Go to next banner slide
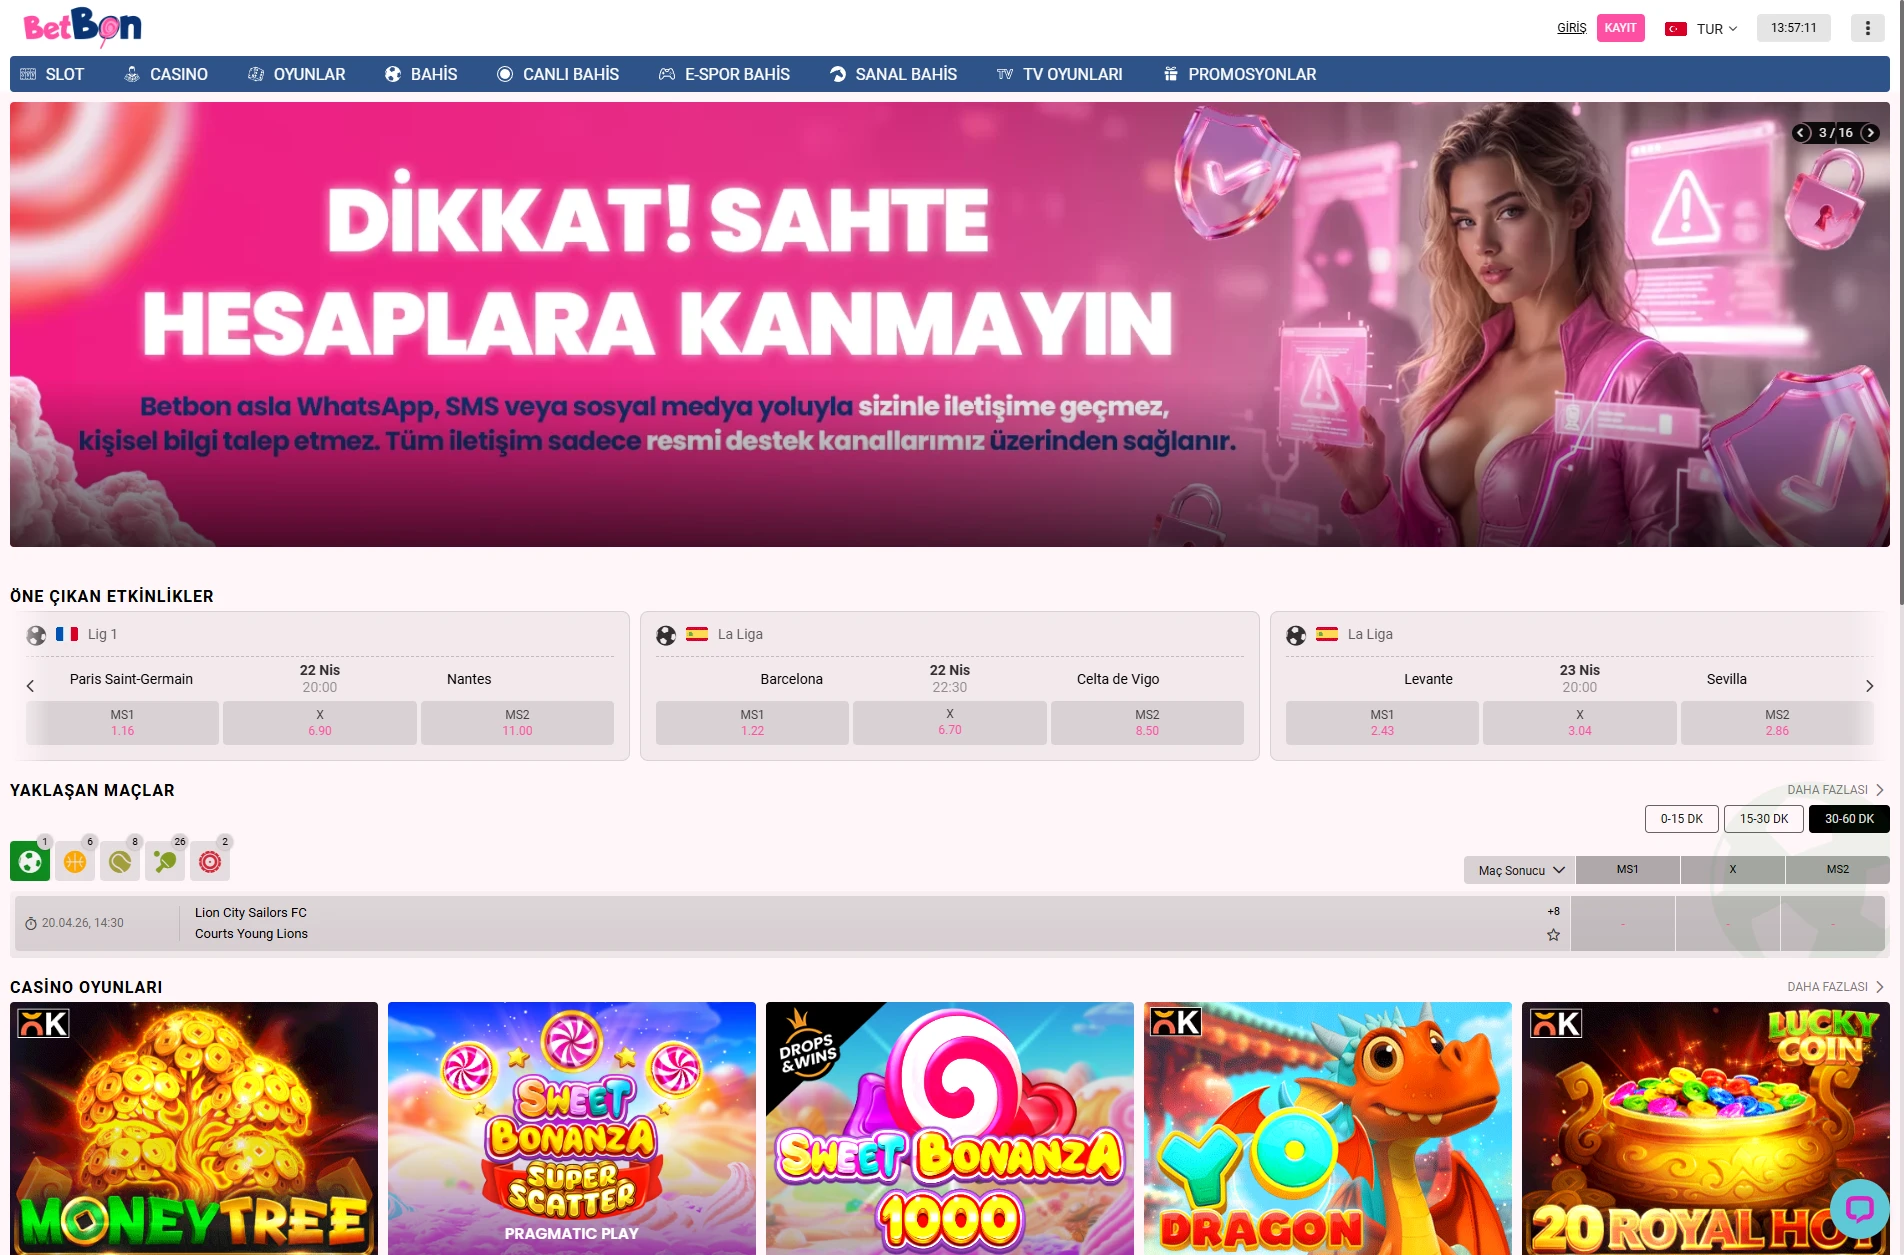1904x1255 pixels. tap(1870, 133)
